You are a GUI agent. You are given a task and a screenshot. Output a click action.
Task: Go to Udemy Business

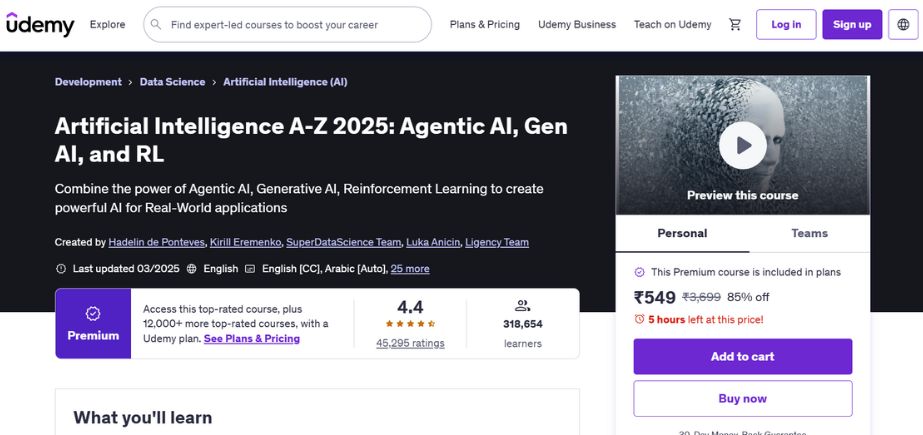577,25
